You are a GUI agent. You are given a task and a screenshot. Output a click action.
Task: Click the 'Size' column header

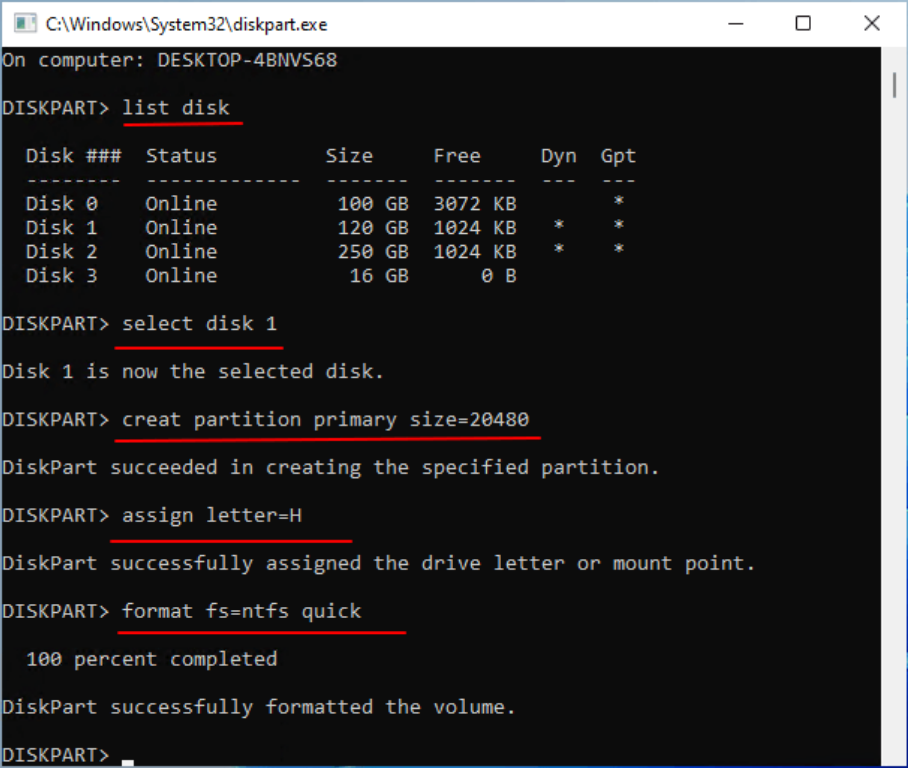(x=349, y=156)
